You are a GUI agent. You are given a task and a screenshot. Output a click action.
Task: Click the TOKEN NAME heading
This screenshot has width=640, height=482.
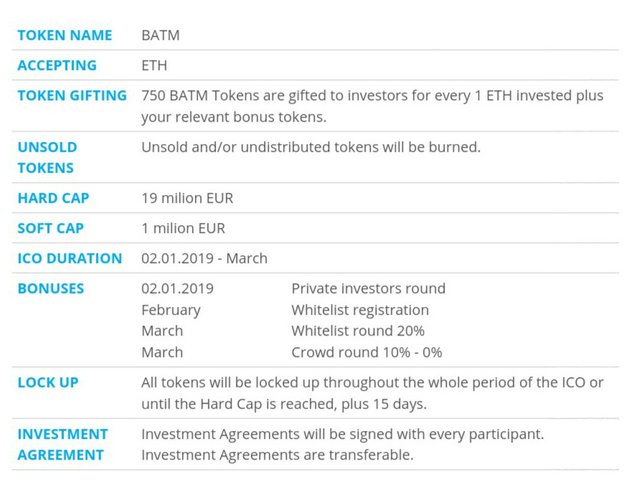pos(66,35)
